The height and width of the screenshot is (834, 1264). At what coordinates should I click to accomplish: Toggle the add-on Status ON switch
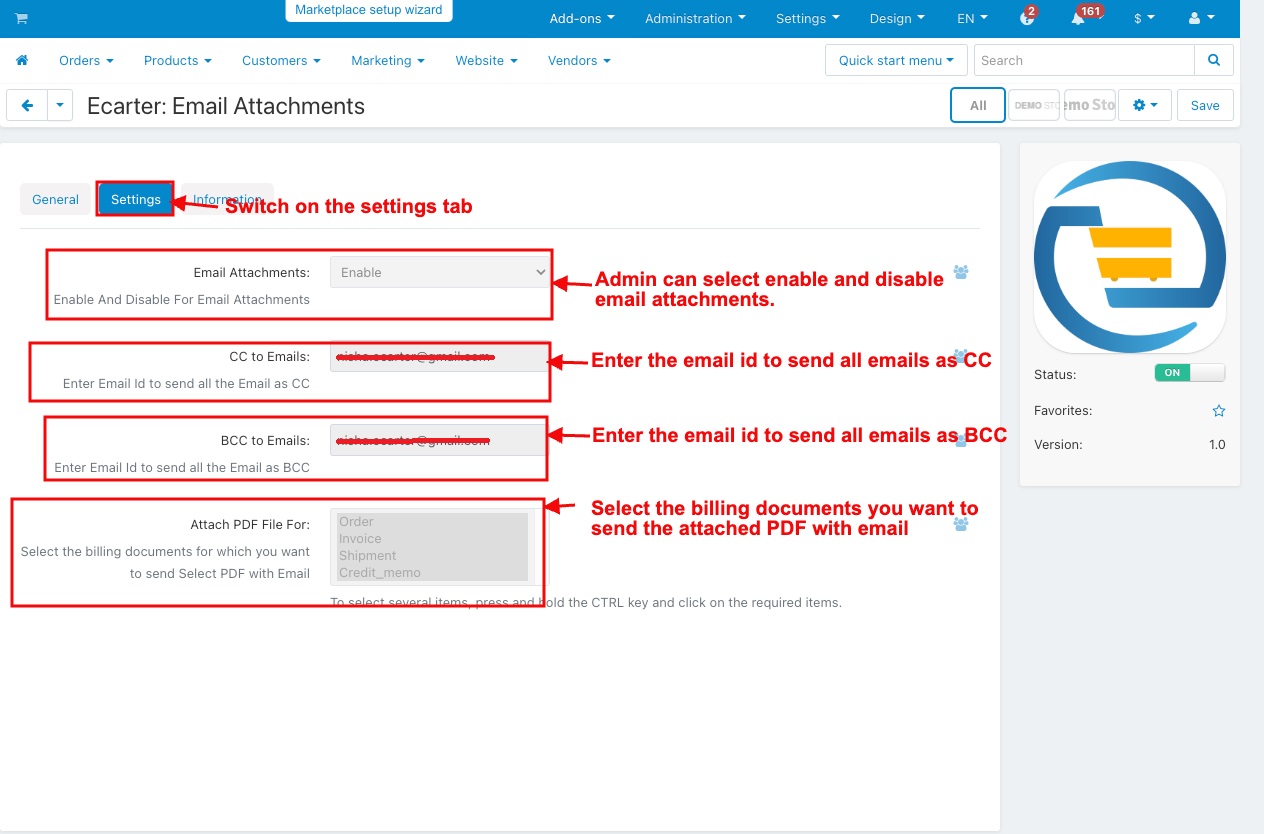pos(1189,373)
